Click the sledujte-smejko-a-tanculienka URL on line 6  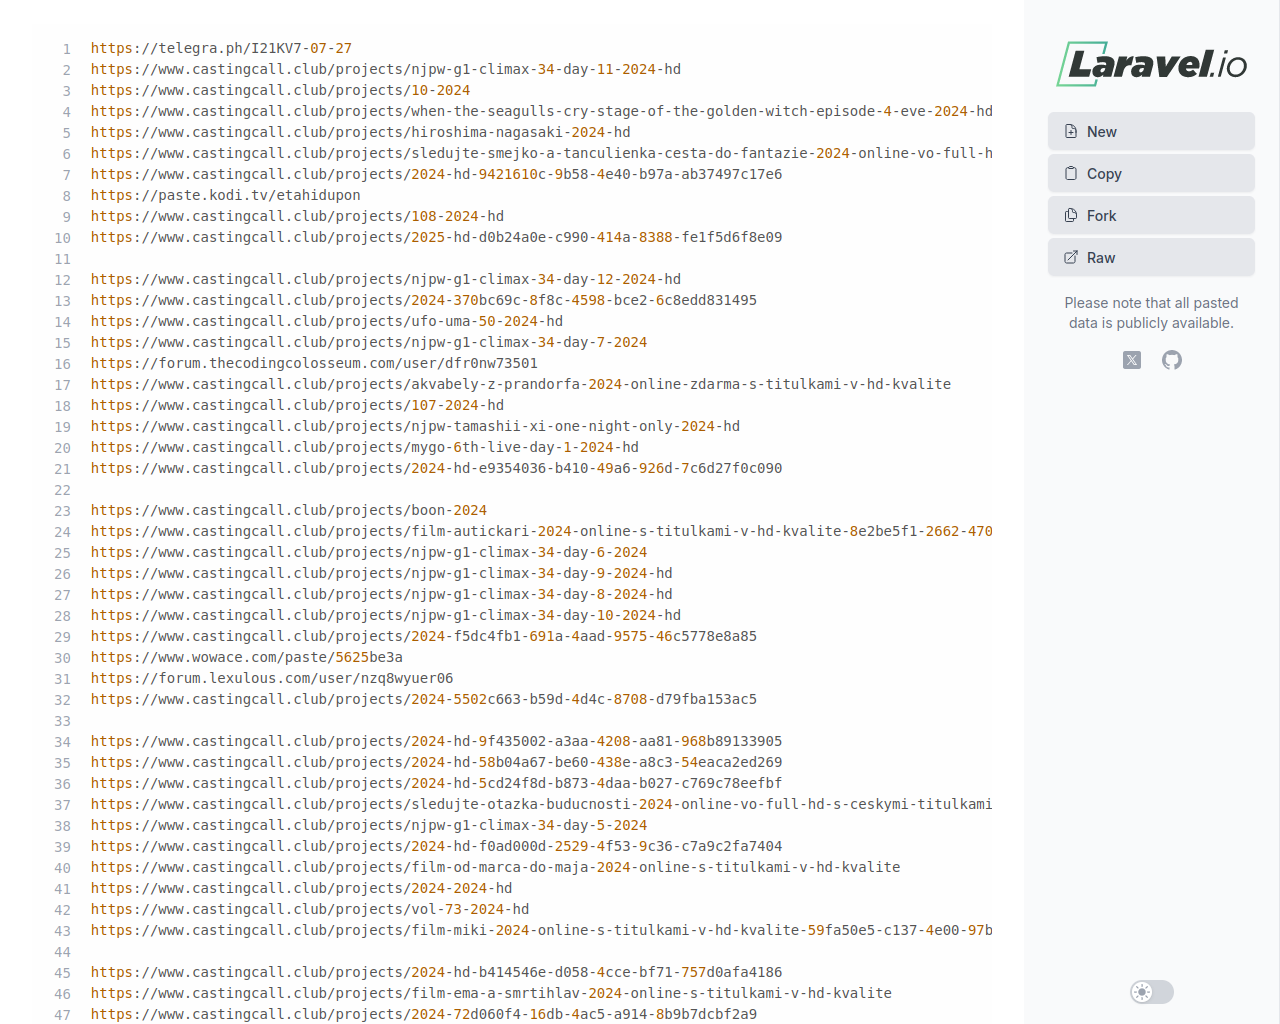pos(542,153)
